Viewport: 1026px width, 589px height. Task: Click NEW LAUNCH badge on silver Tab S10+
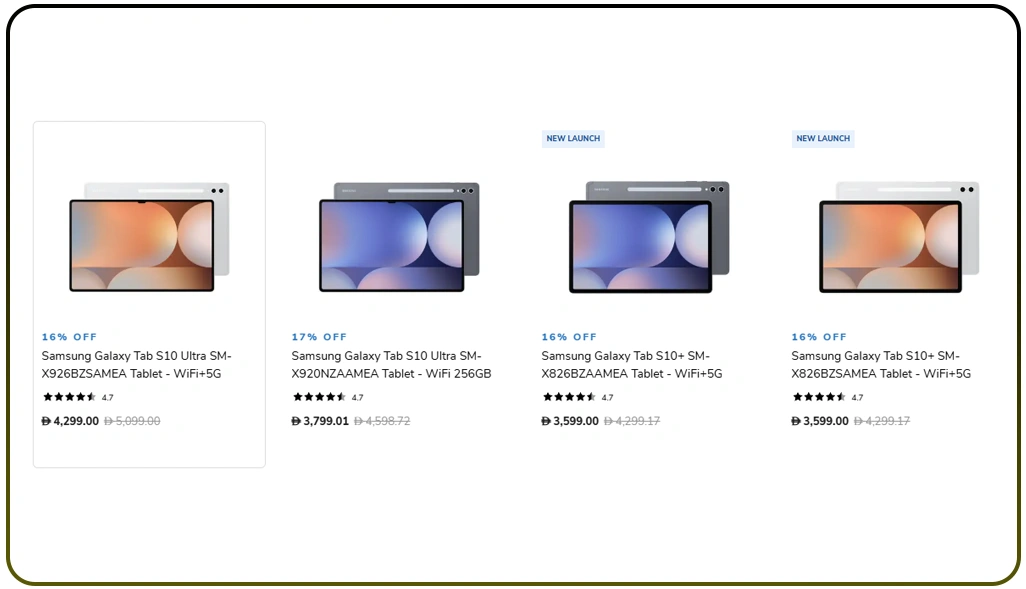pos(823,139)
